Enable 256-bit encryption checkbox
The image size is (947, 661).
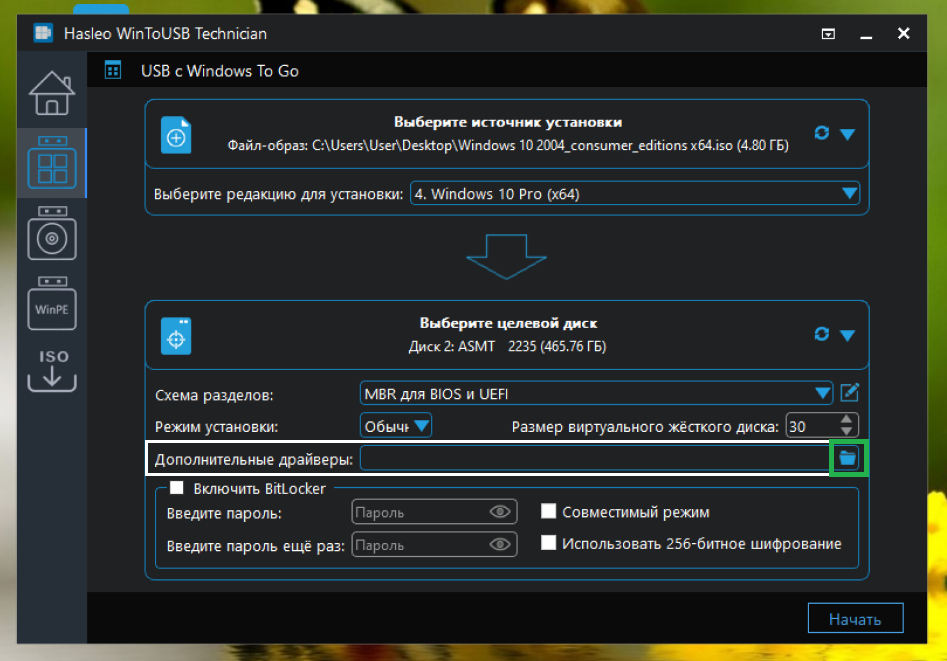tap(548, 543)
